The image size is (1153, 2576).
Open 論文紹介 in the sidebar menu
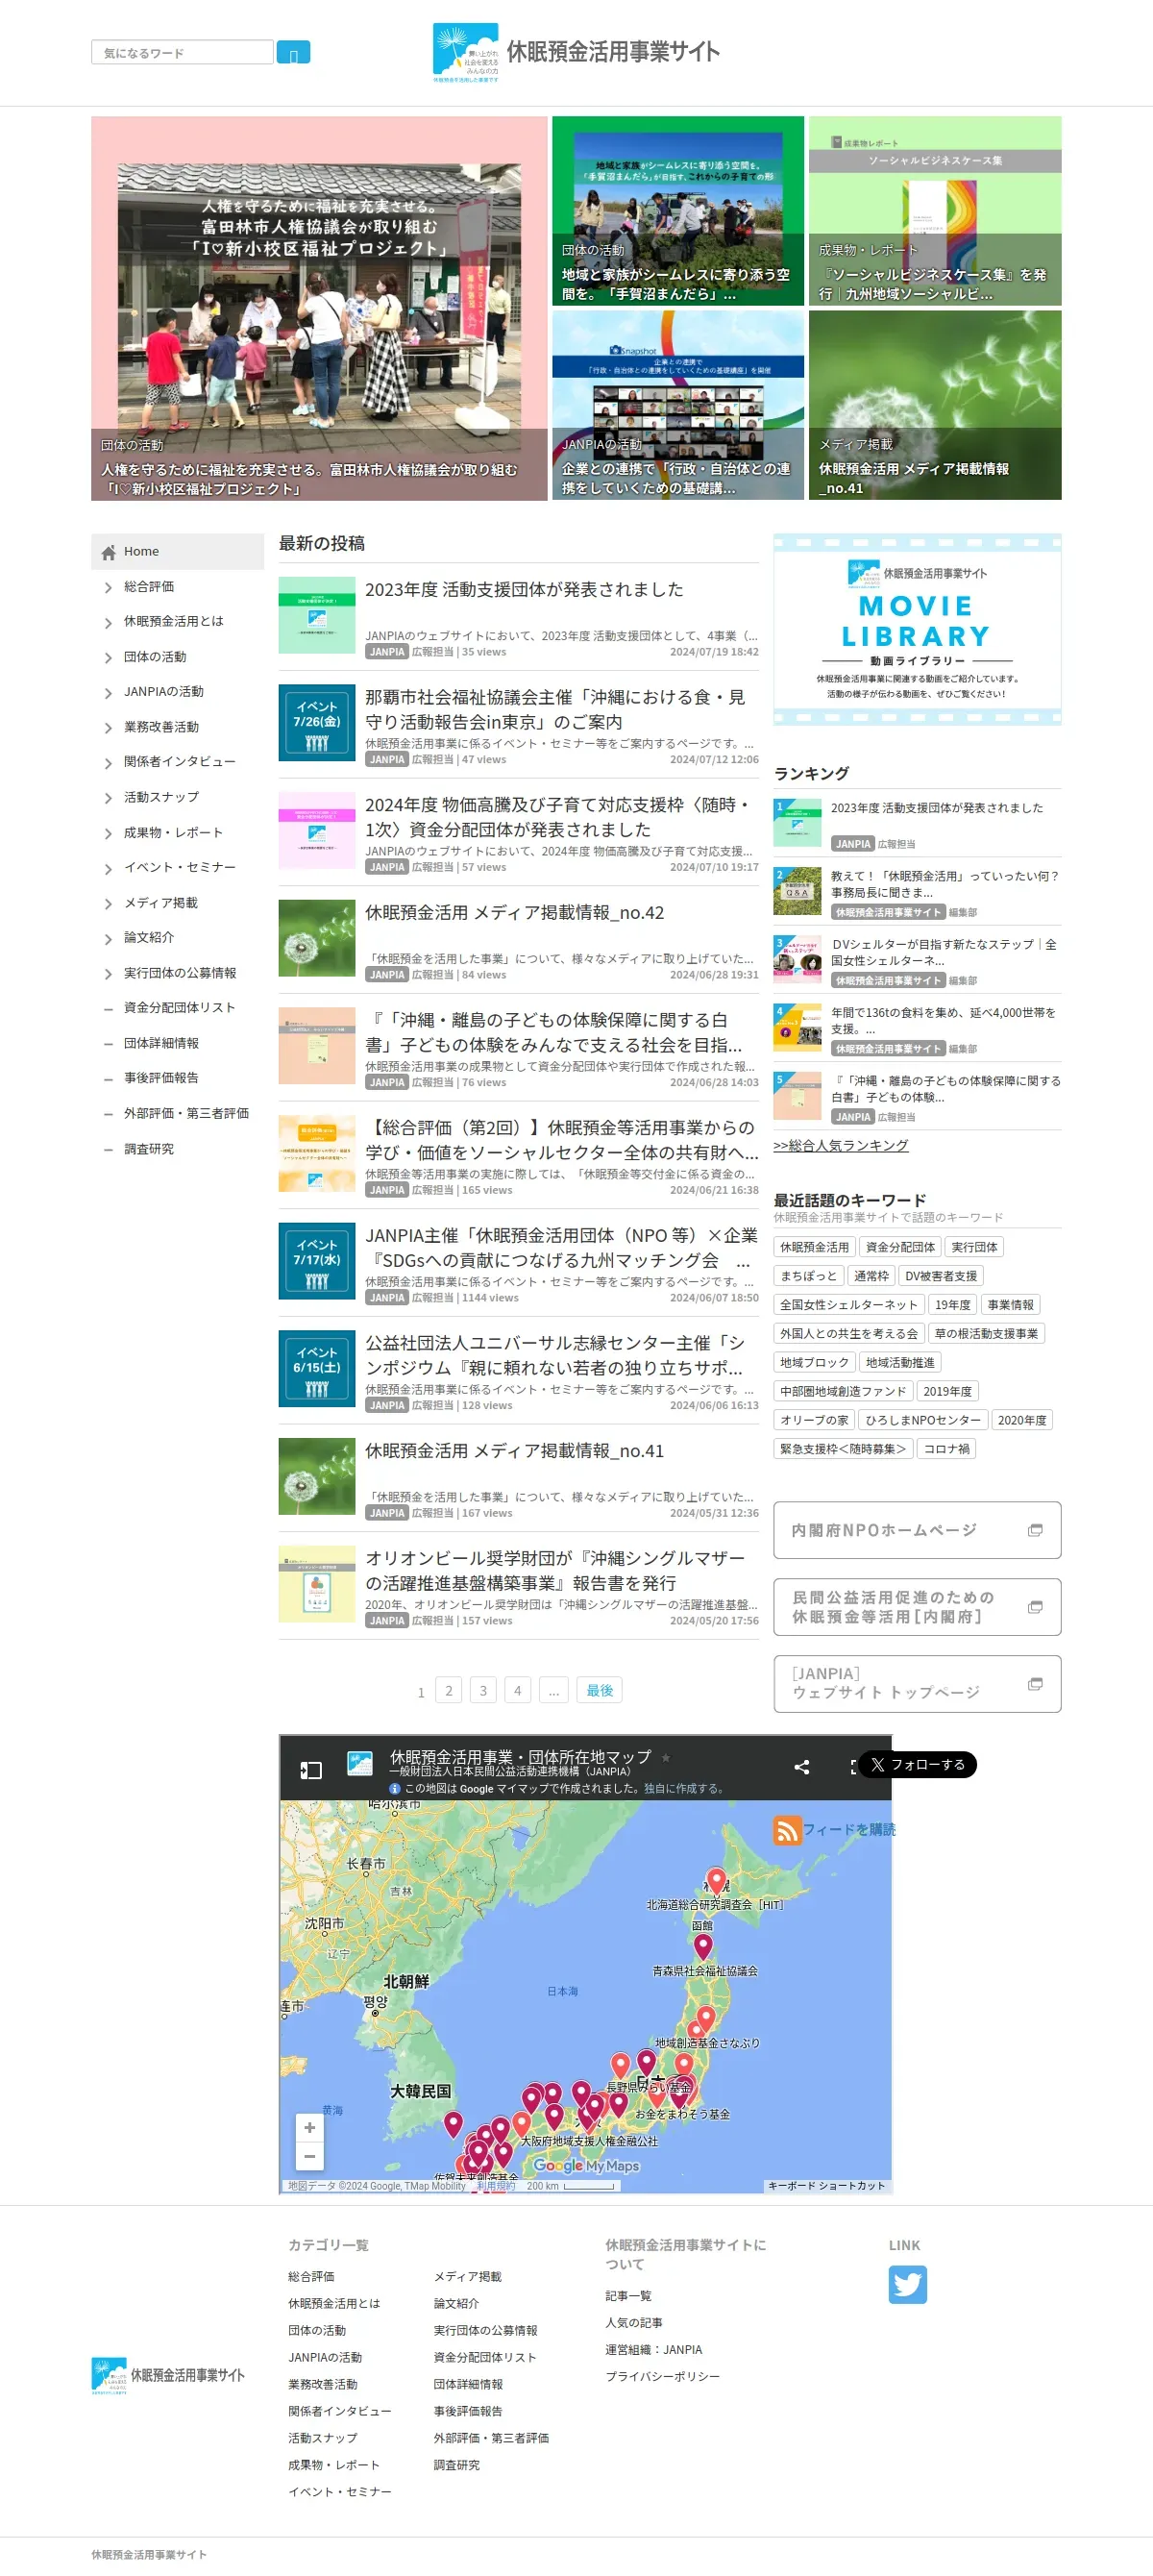click(149, 938)
